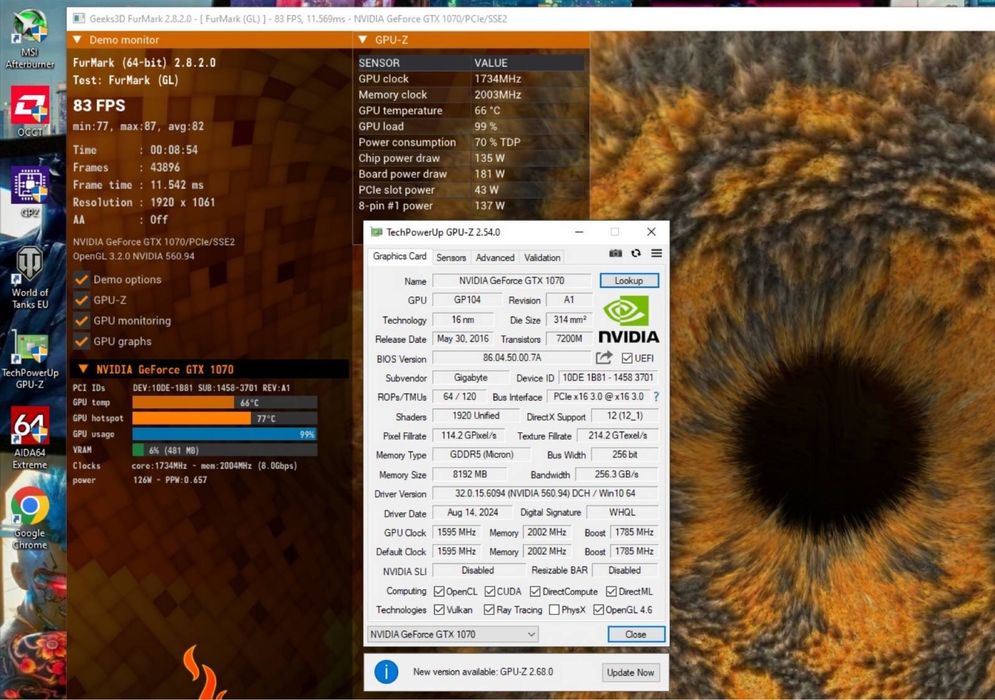Screen dimensions: 995x700
Task: Click Release Date field May 30, 2016
Action: point(463,339)
